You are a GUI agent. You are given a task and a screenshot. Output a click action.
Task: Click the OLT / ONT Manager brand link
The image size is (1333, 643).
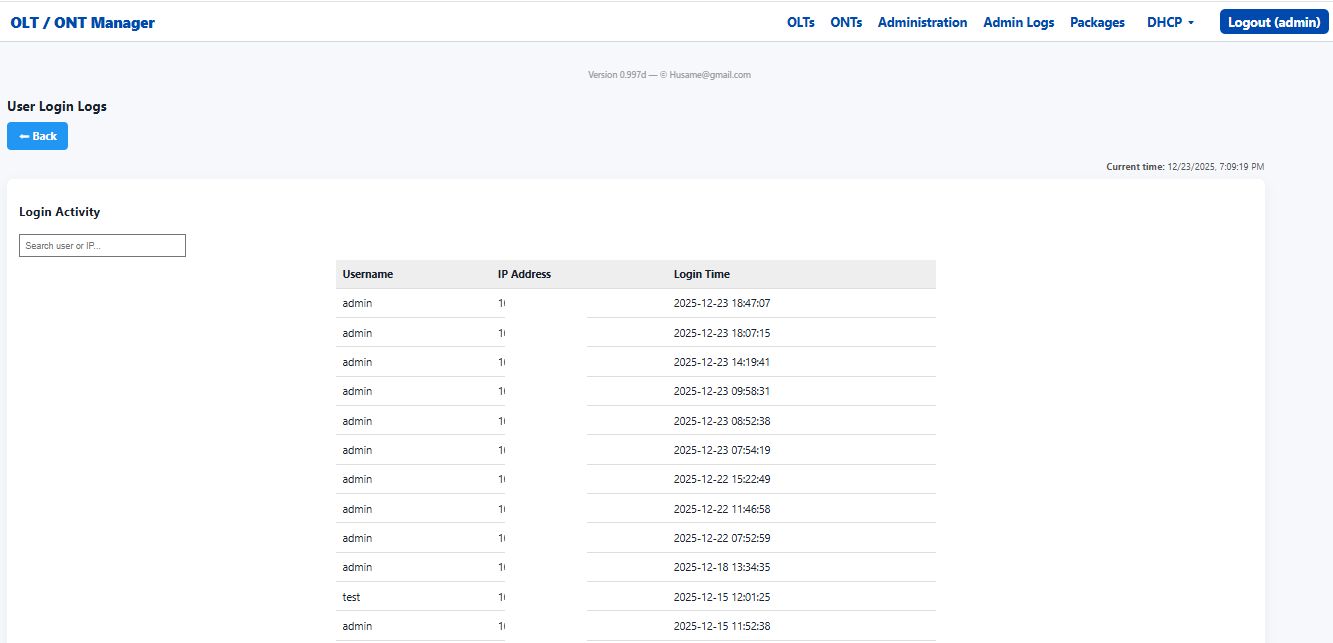pyautogui.click(x=82, y=22)
